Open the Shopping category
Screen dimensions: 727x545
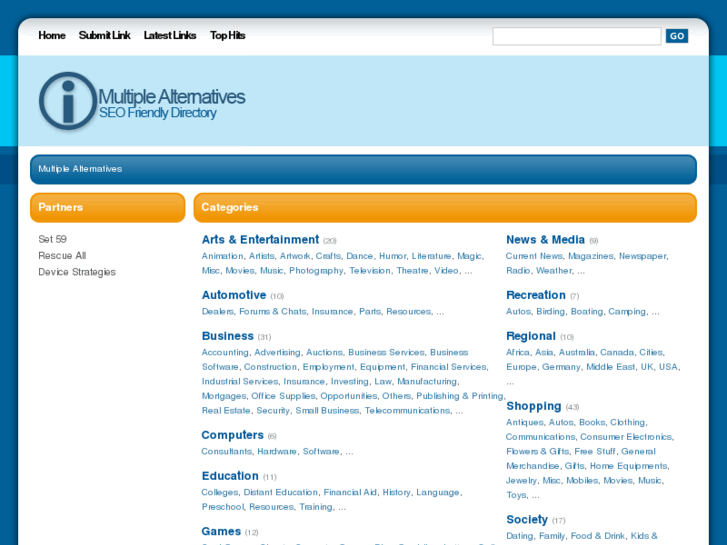click(534, 406)
